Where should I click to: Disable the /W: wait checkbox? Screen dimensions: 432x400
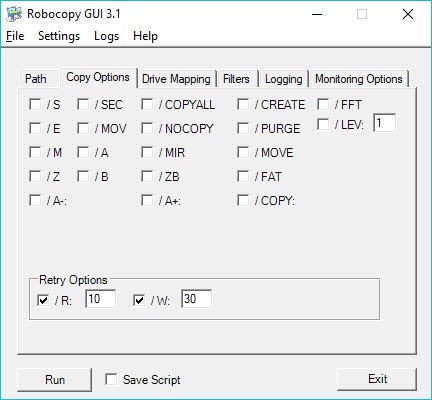139,300
